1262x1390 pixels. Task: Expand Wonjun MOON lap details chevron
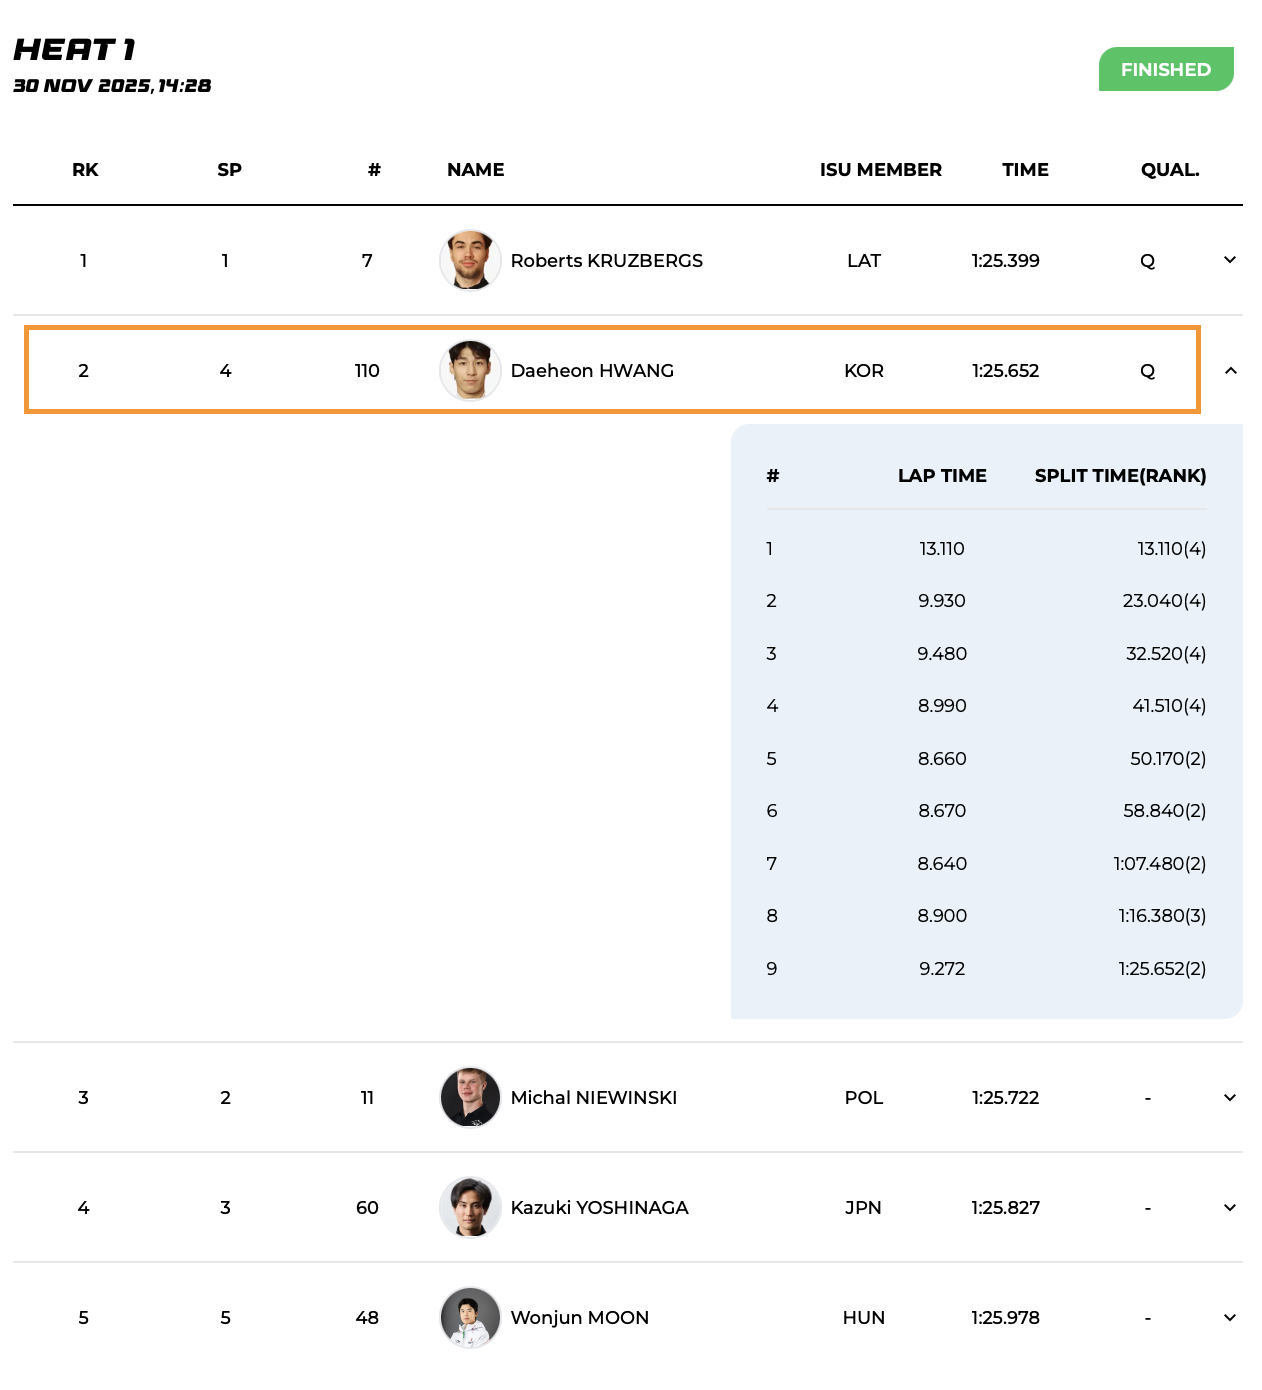[x=1230, y=1318]
